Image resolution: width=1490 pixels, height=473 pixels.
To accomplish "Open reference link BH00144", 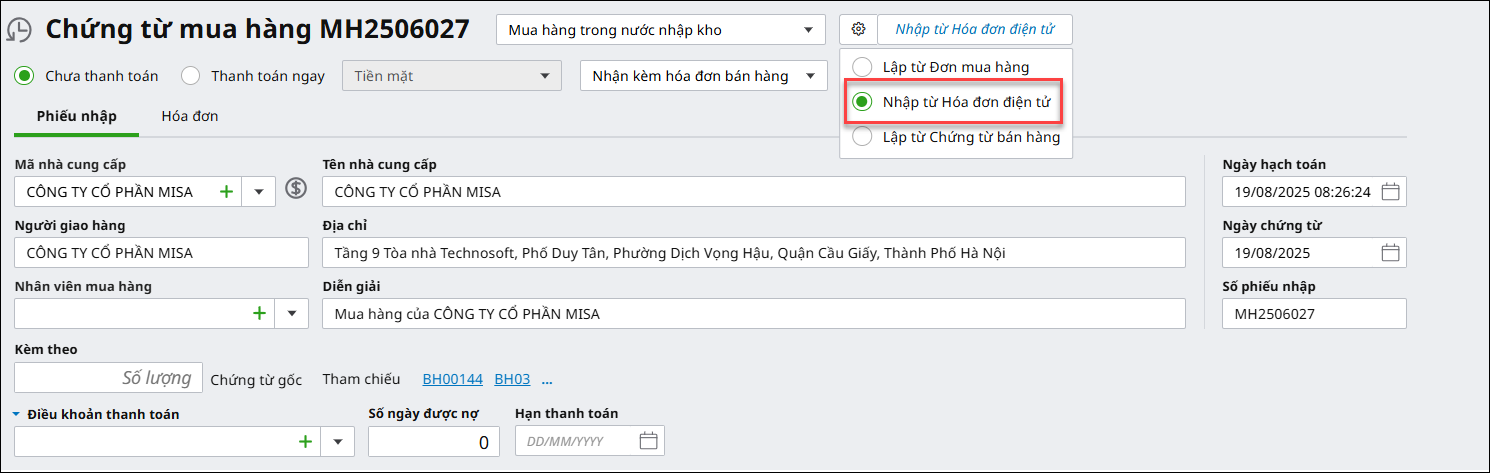I will [453, 379].
